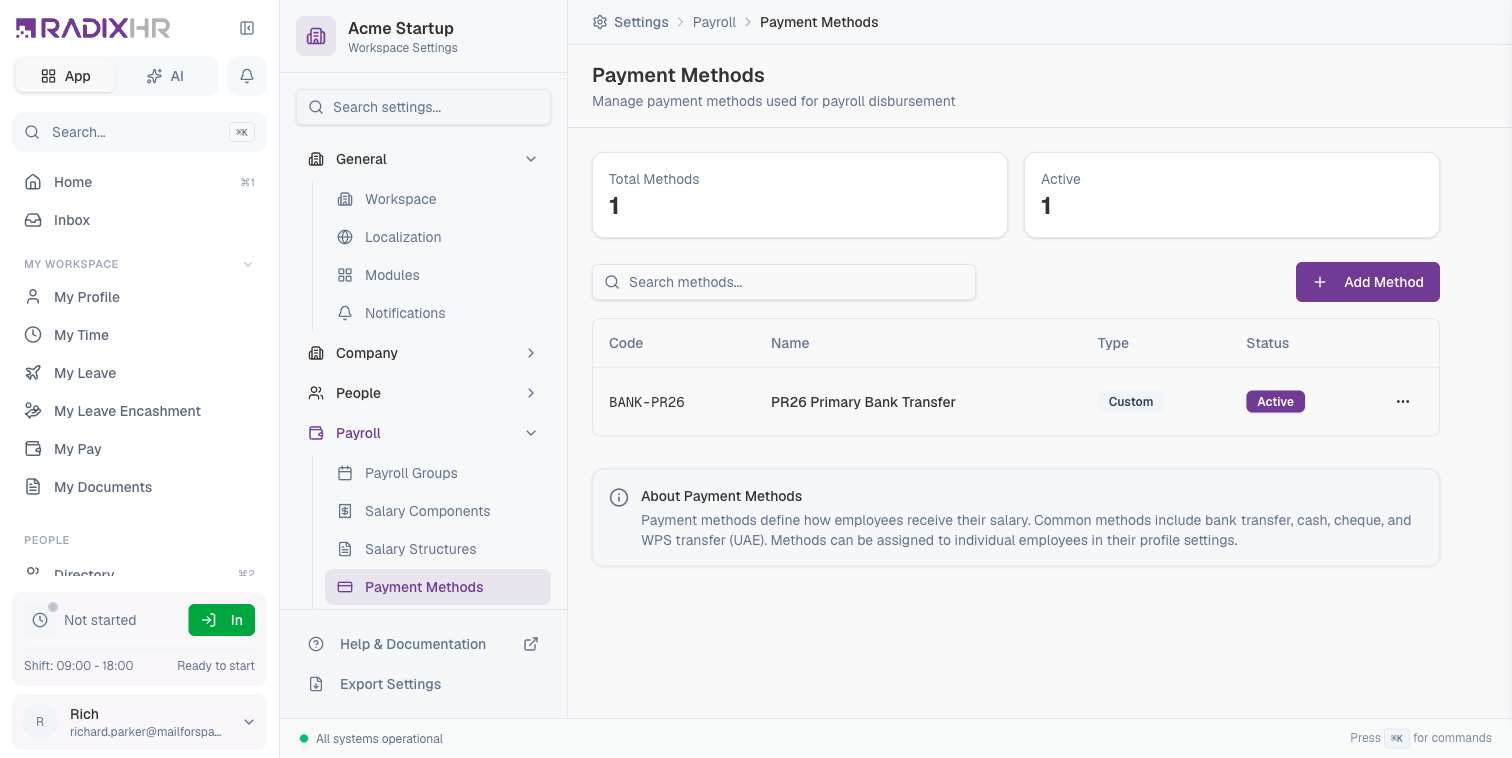Open the Directory item under People
Viewport: 1512px width, 758px height.
click(139, 573)
